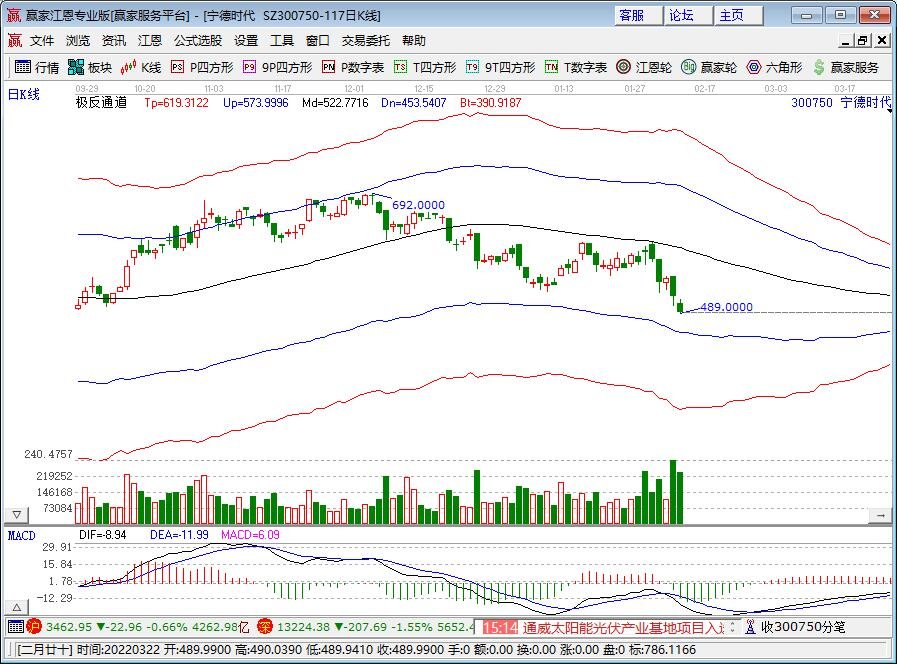Viewport: 897px width, 664px height.
Task: Click the 3462.95 Shanghai index value
Action: 69,627
